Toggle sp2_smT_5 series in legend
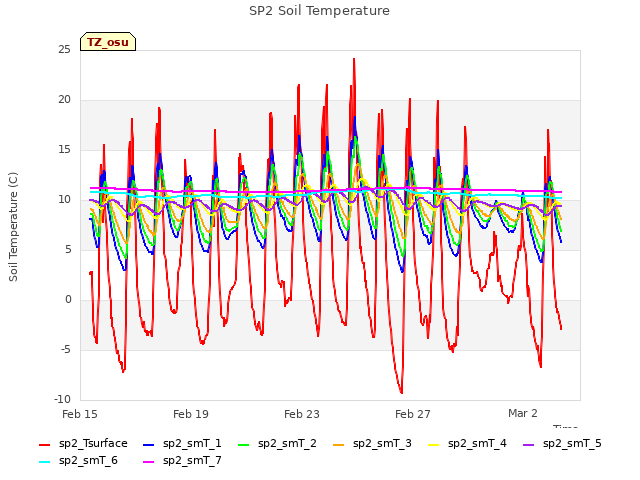 pyautogui.click(x=562, y=444)
